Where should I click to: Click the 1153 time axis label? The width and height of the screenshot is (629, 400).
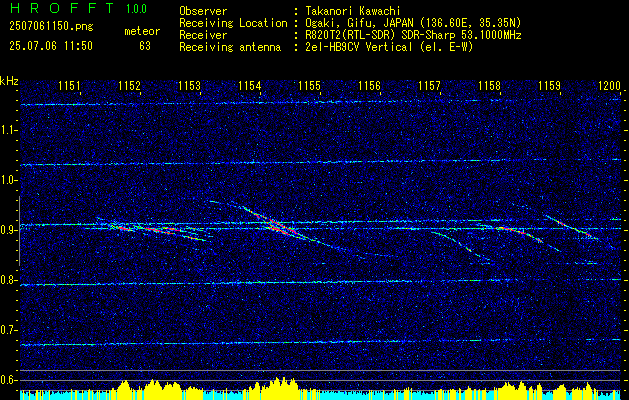click(189, 85)
